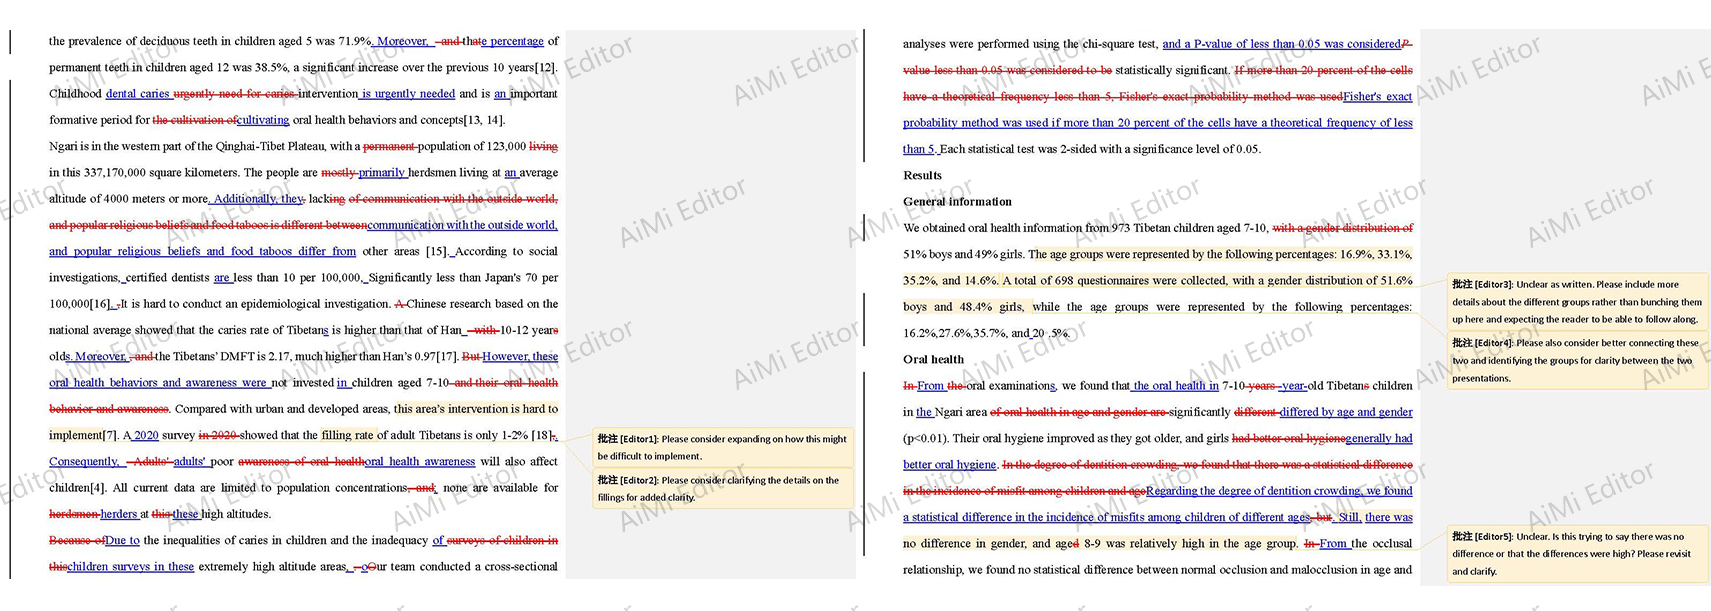Click the inserted text 'differed by age and gender'

tap(1345, 412)
